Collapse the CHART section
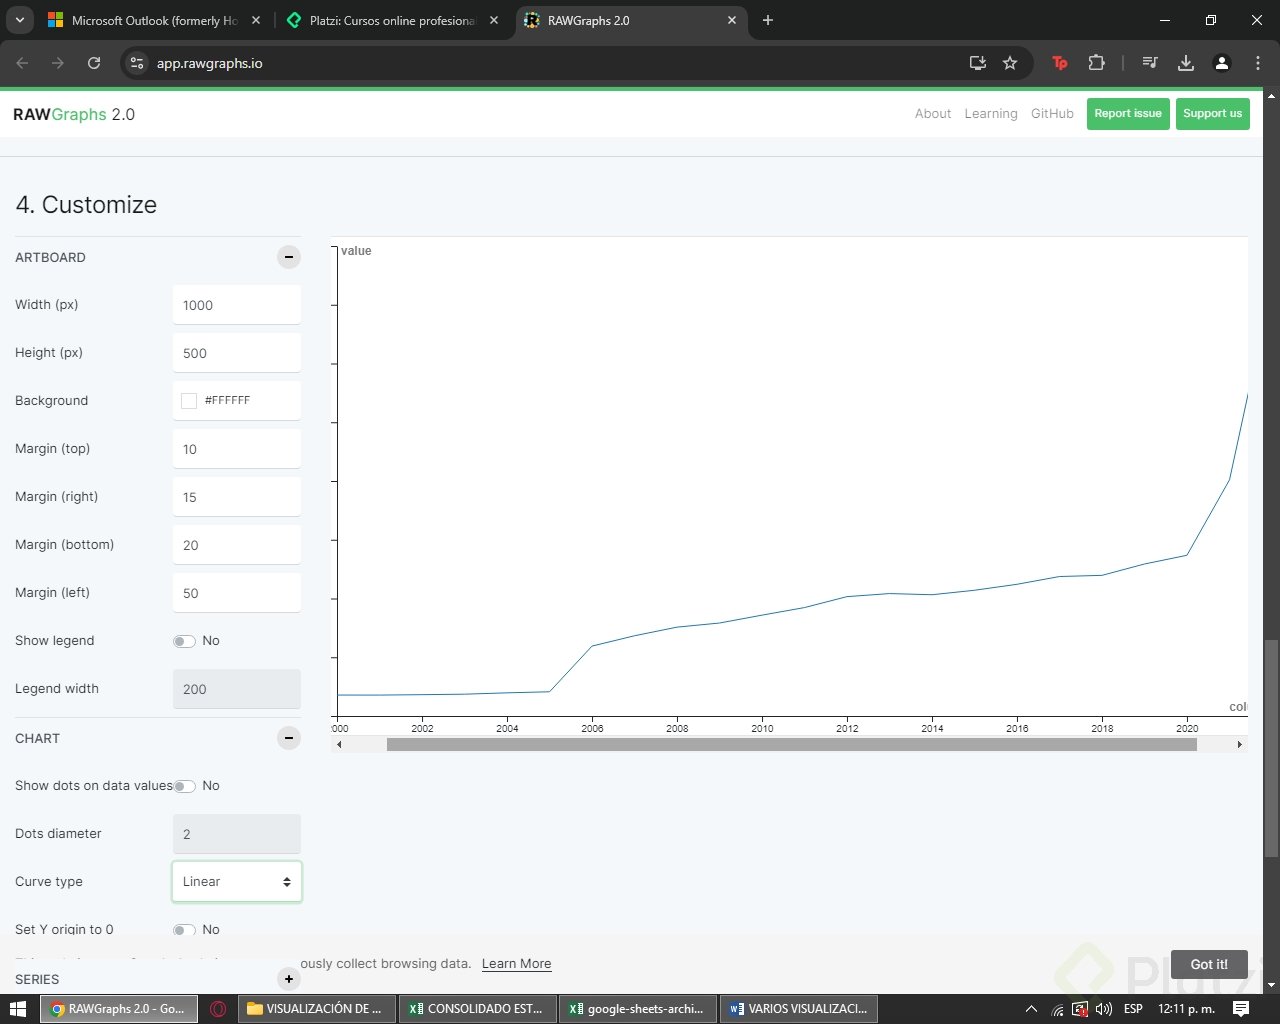The width and height of the screenshot is (1280, 1024). (x=289, y=738)
